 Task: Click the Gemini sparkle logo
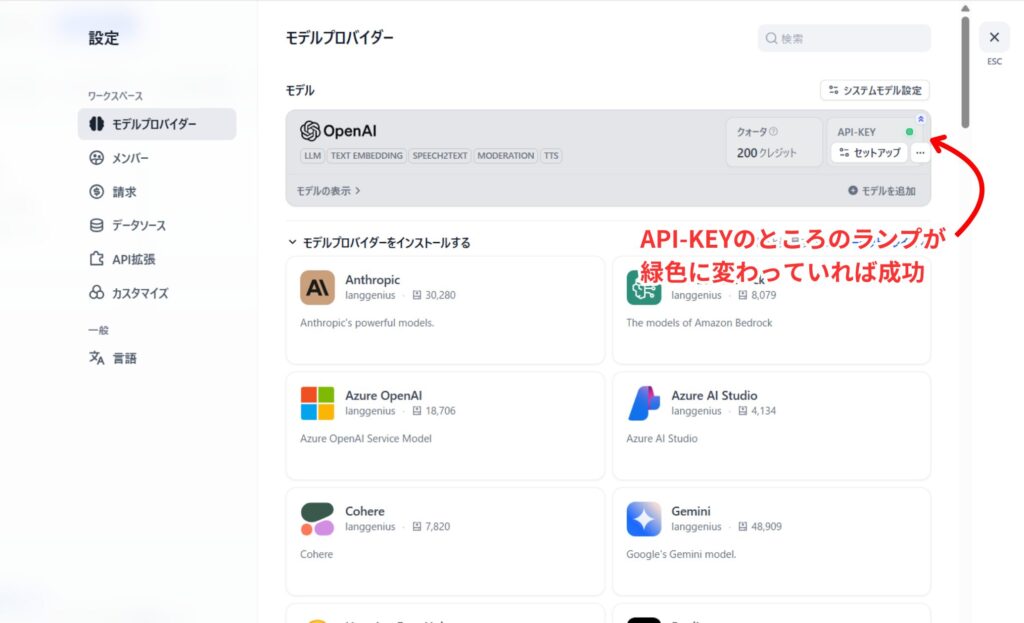pyautogui.click(x=644, y=519)
